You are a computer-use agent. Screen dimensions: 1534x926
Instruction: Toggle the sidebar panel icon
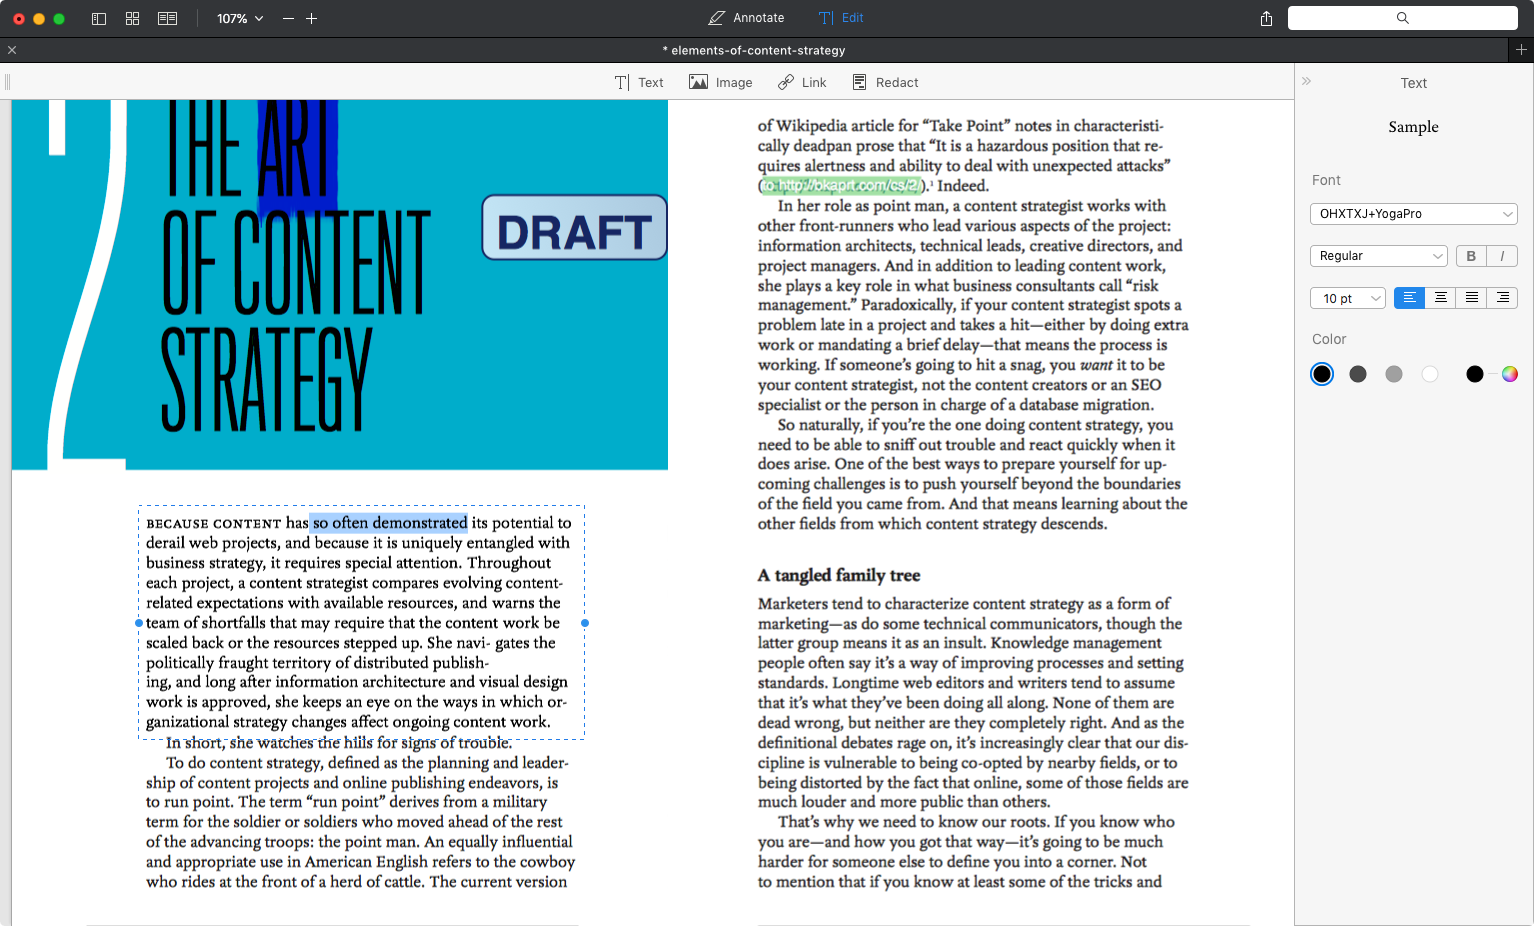pyautogui.click(x=99, y=19)
